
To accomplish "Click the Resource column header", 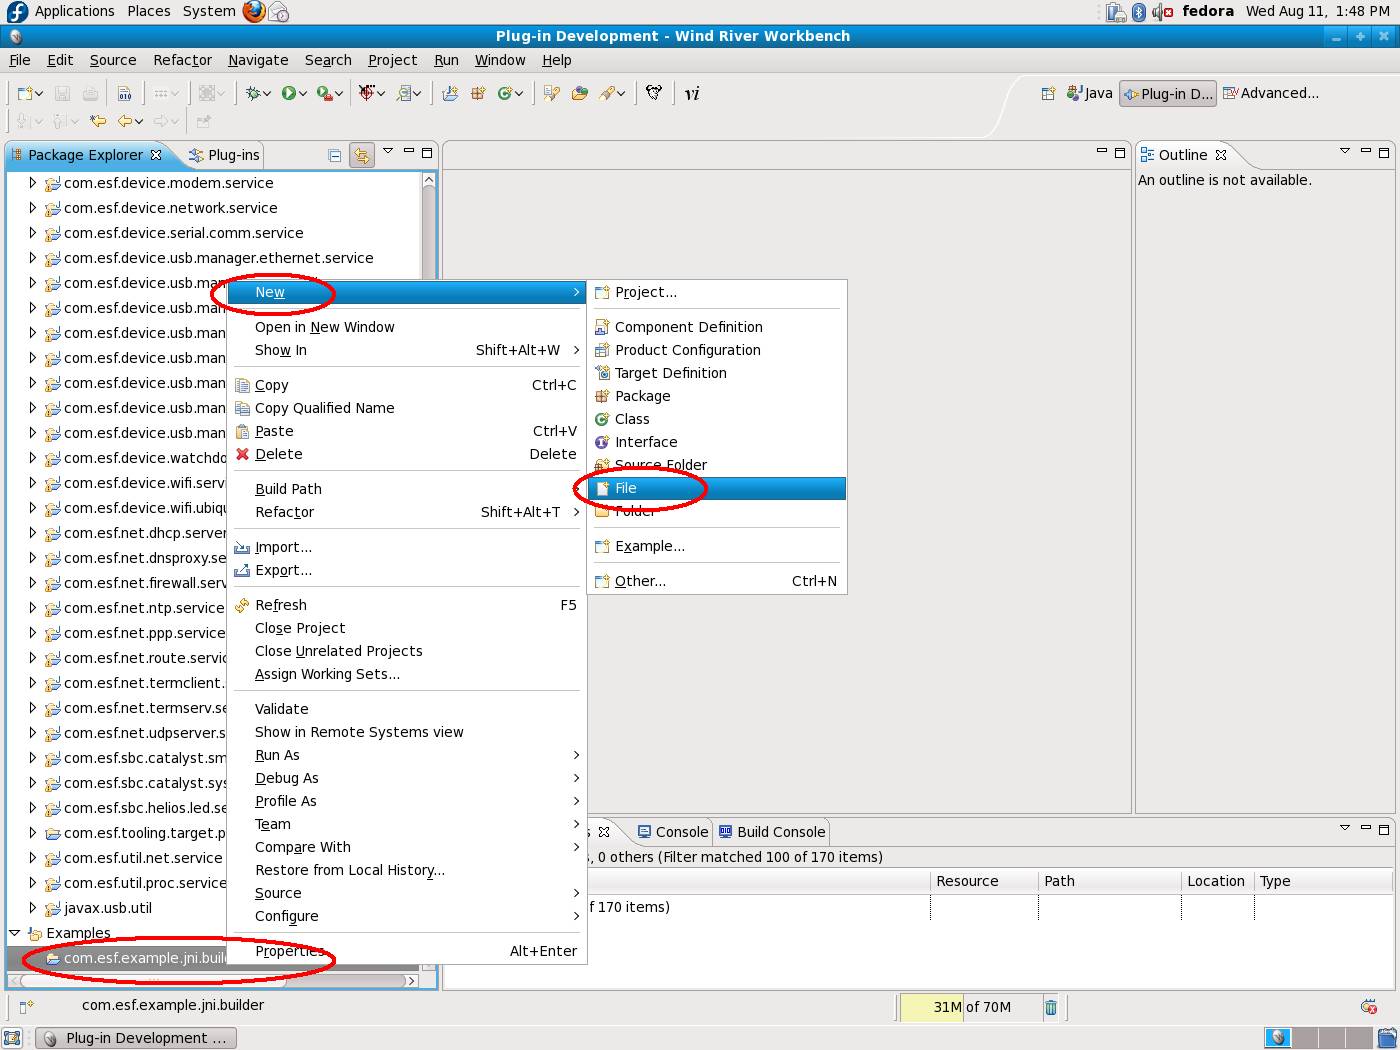I will [x=982, y=881].
